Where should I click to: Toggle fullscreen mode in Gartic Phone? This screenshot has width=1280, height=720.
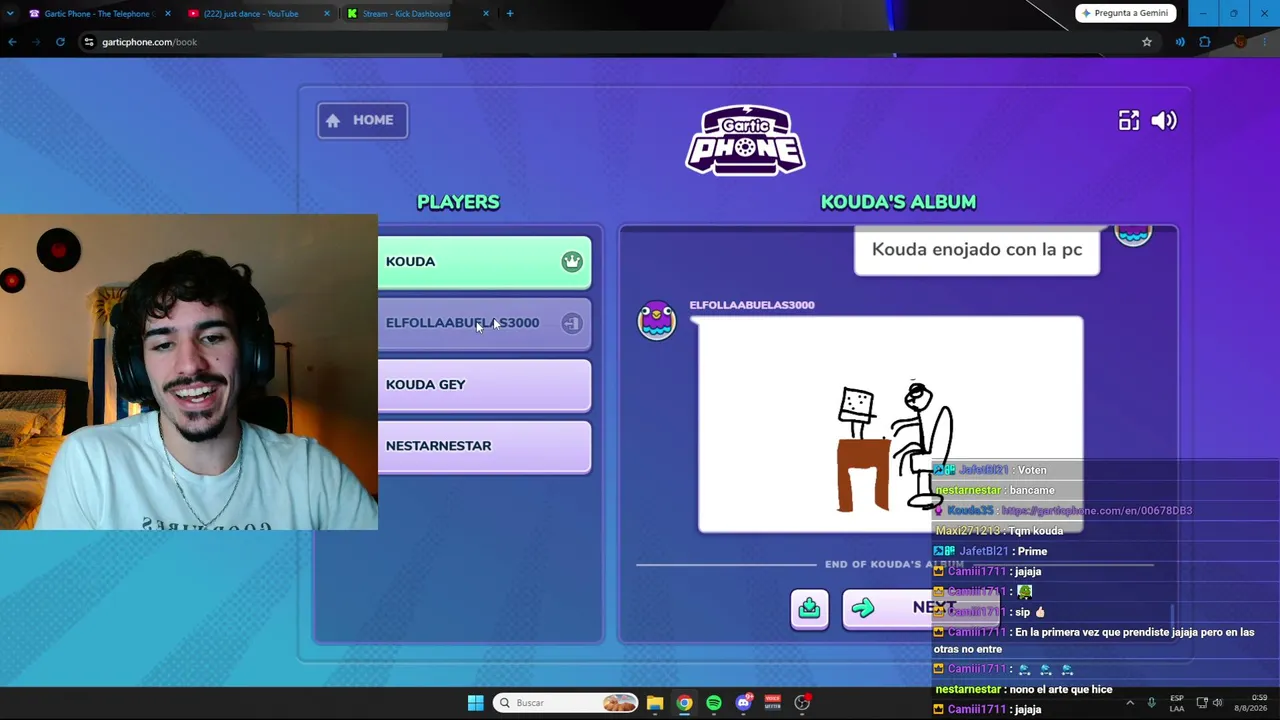pos(1129,121)
